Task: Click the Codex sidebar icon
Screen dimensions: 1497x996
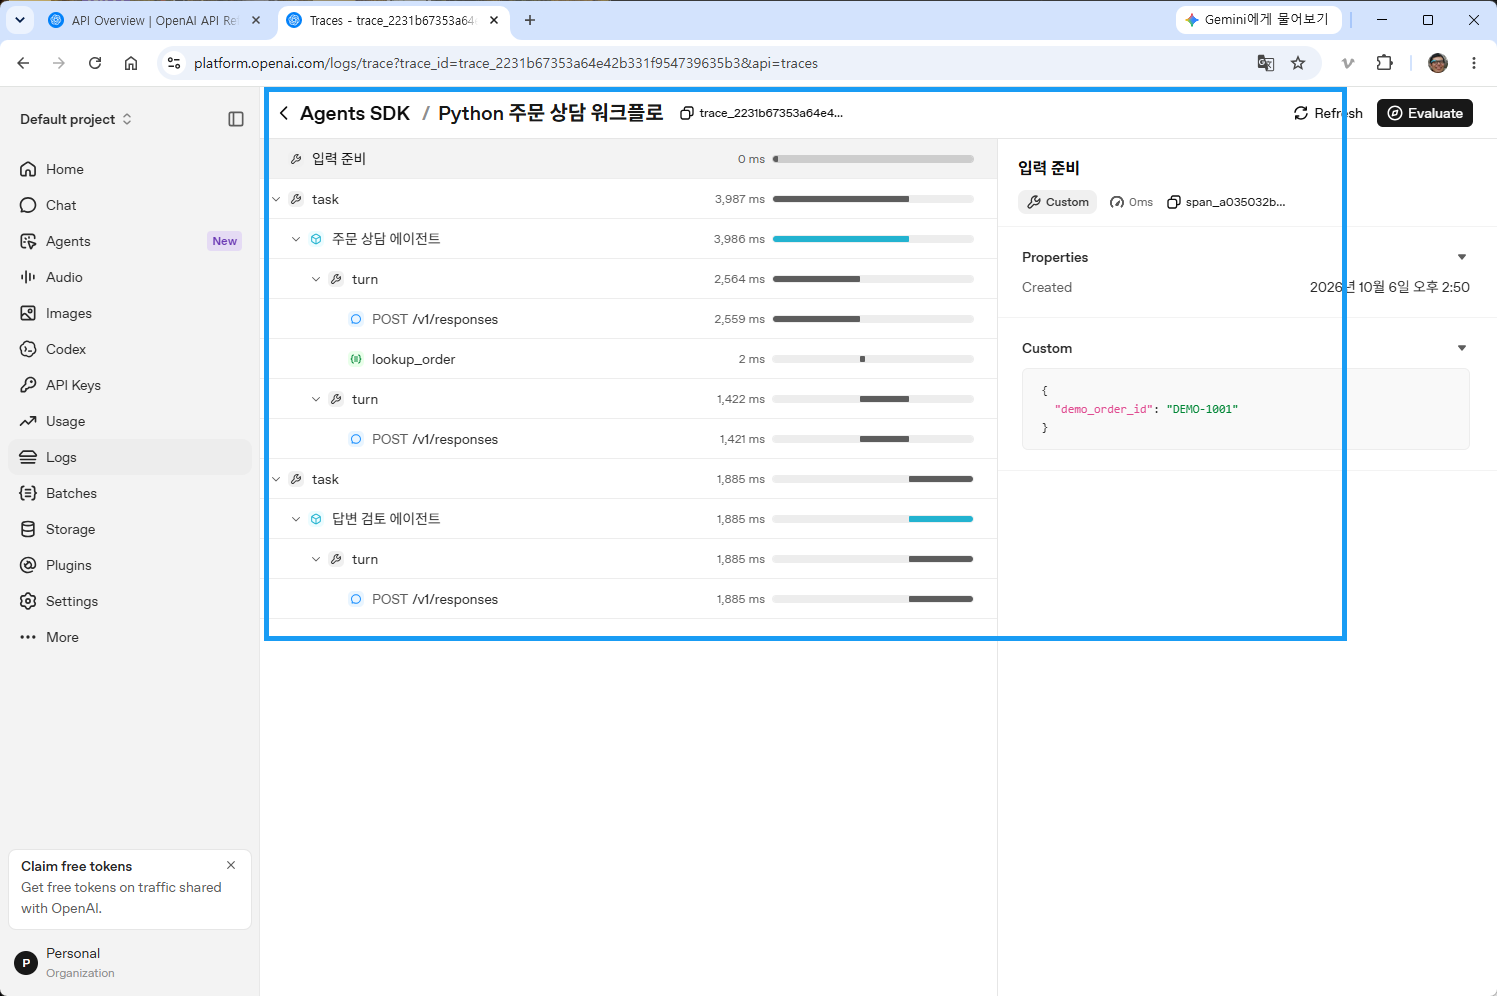Action: [x=28, y=349]
